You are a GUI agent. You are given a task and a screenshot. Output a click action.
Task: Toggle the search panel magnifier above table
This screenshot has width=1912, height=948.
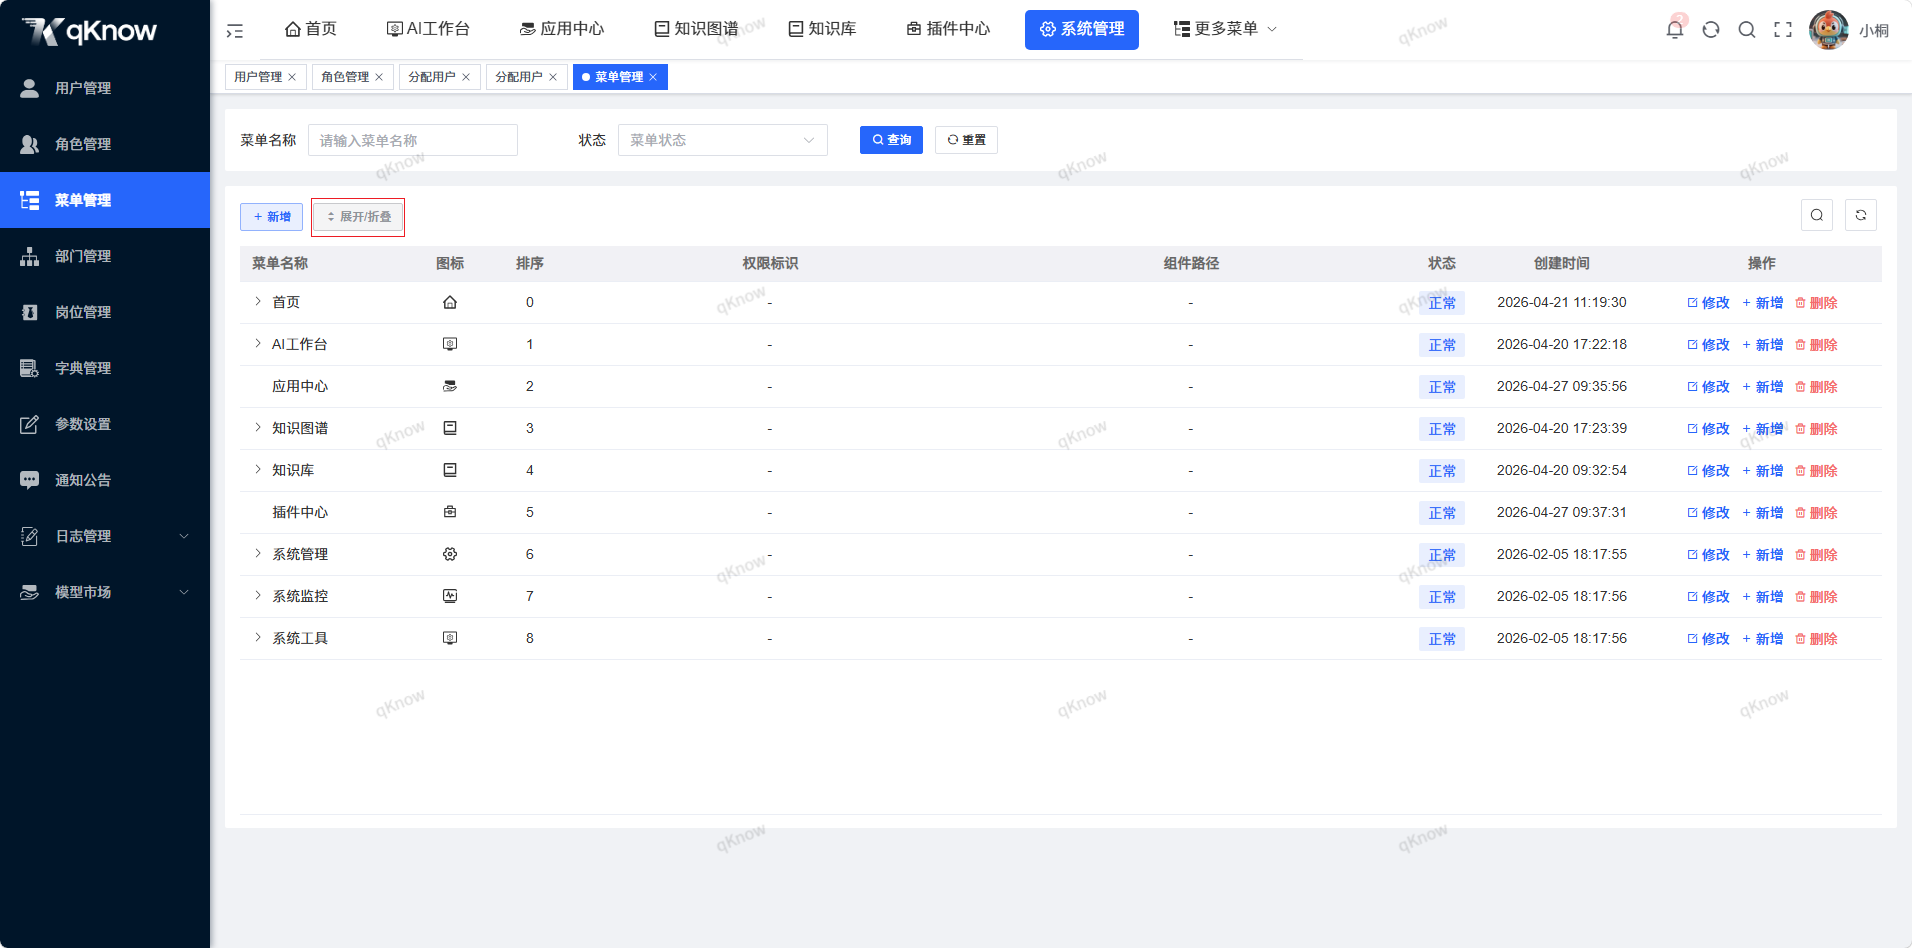click(1817, 215)
